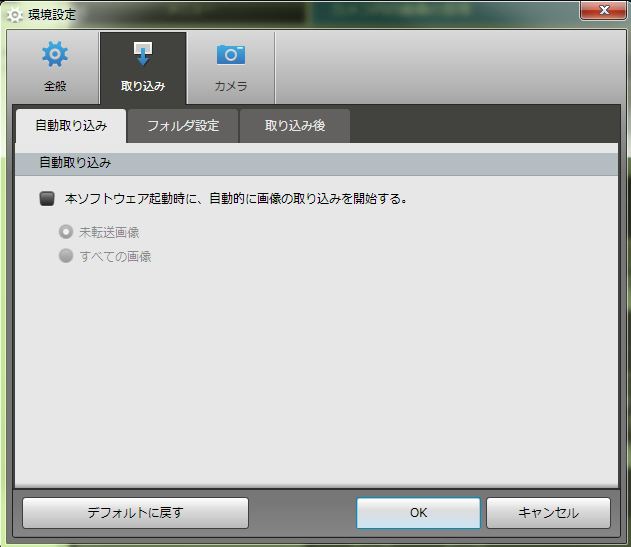Viewport: 631px width, 547px height.
Task: Select the すべての画像 radio button
Action: 66,256
